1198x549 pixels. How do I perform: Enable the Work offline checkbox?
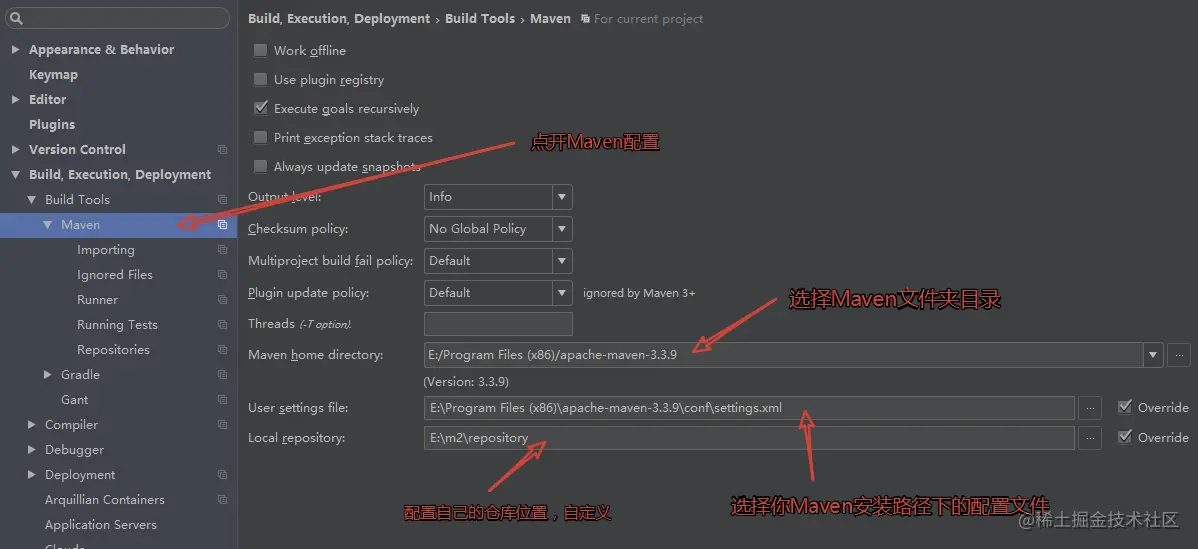(261, 50)
